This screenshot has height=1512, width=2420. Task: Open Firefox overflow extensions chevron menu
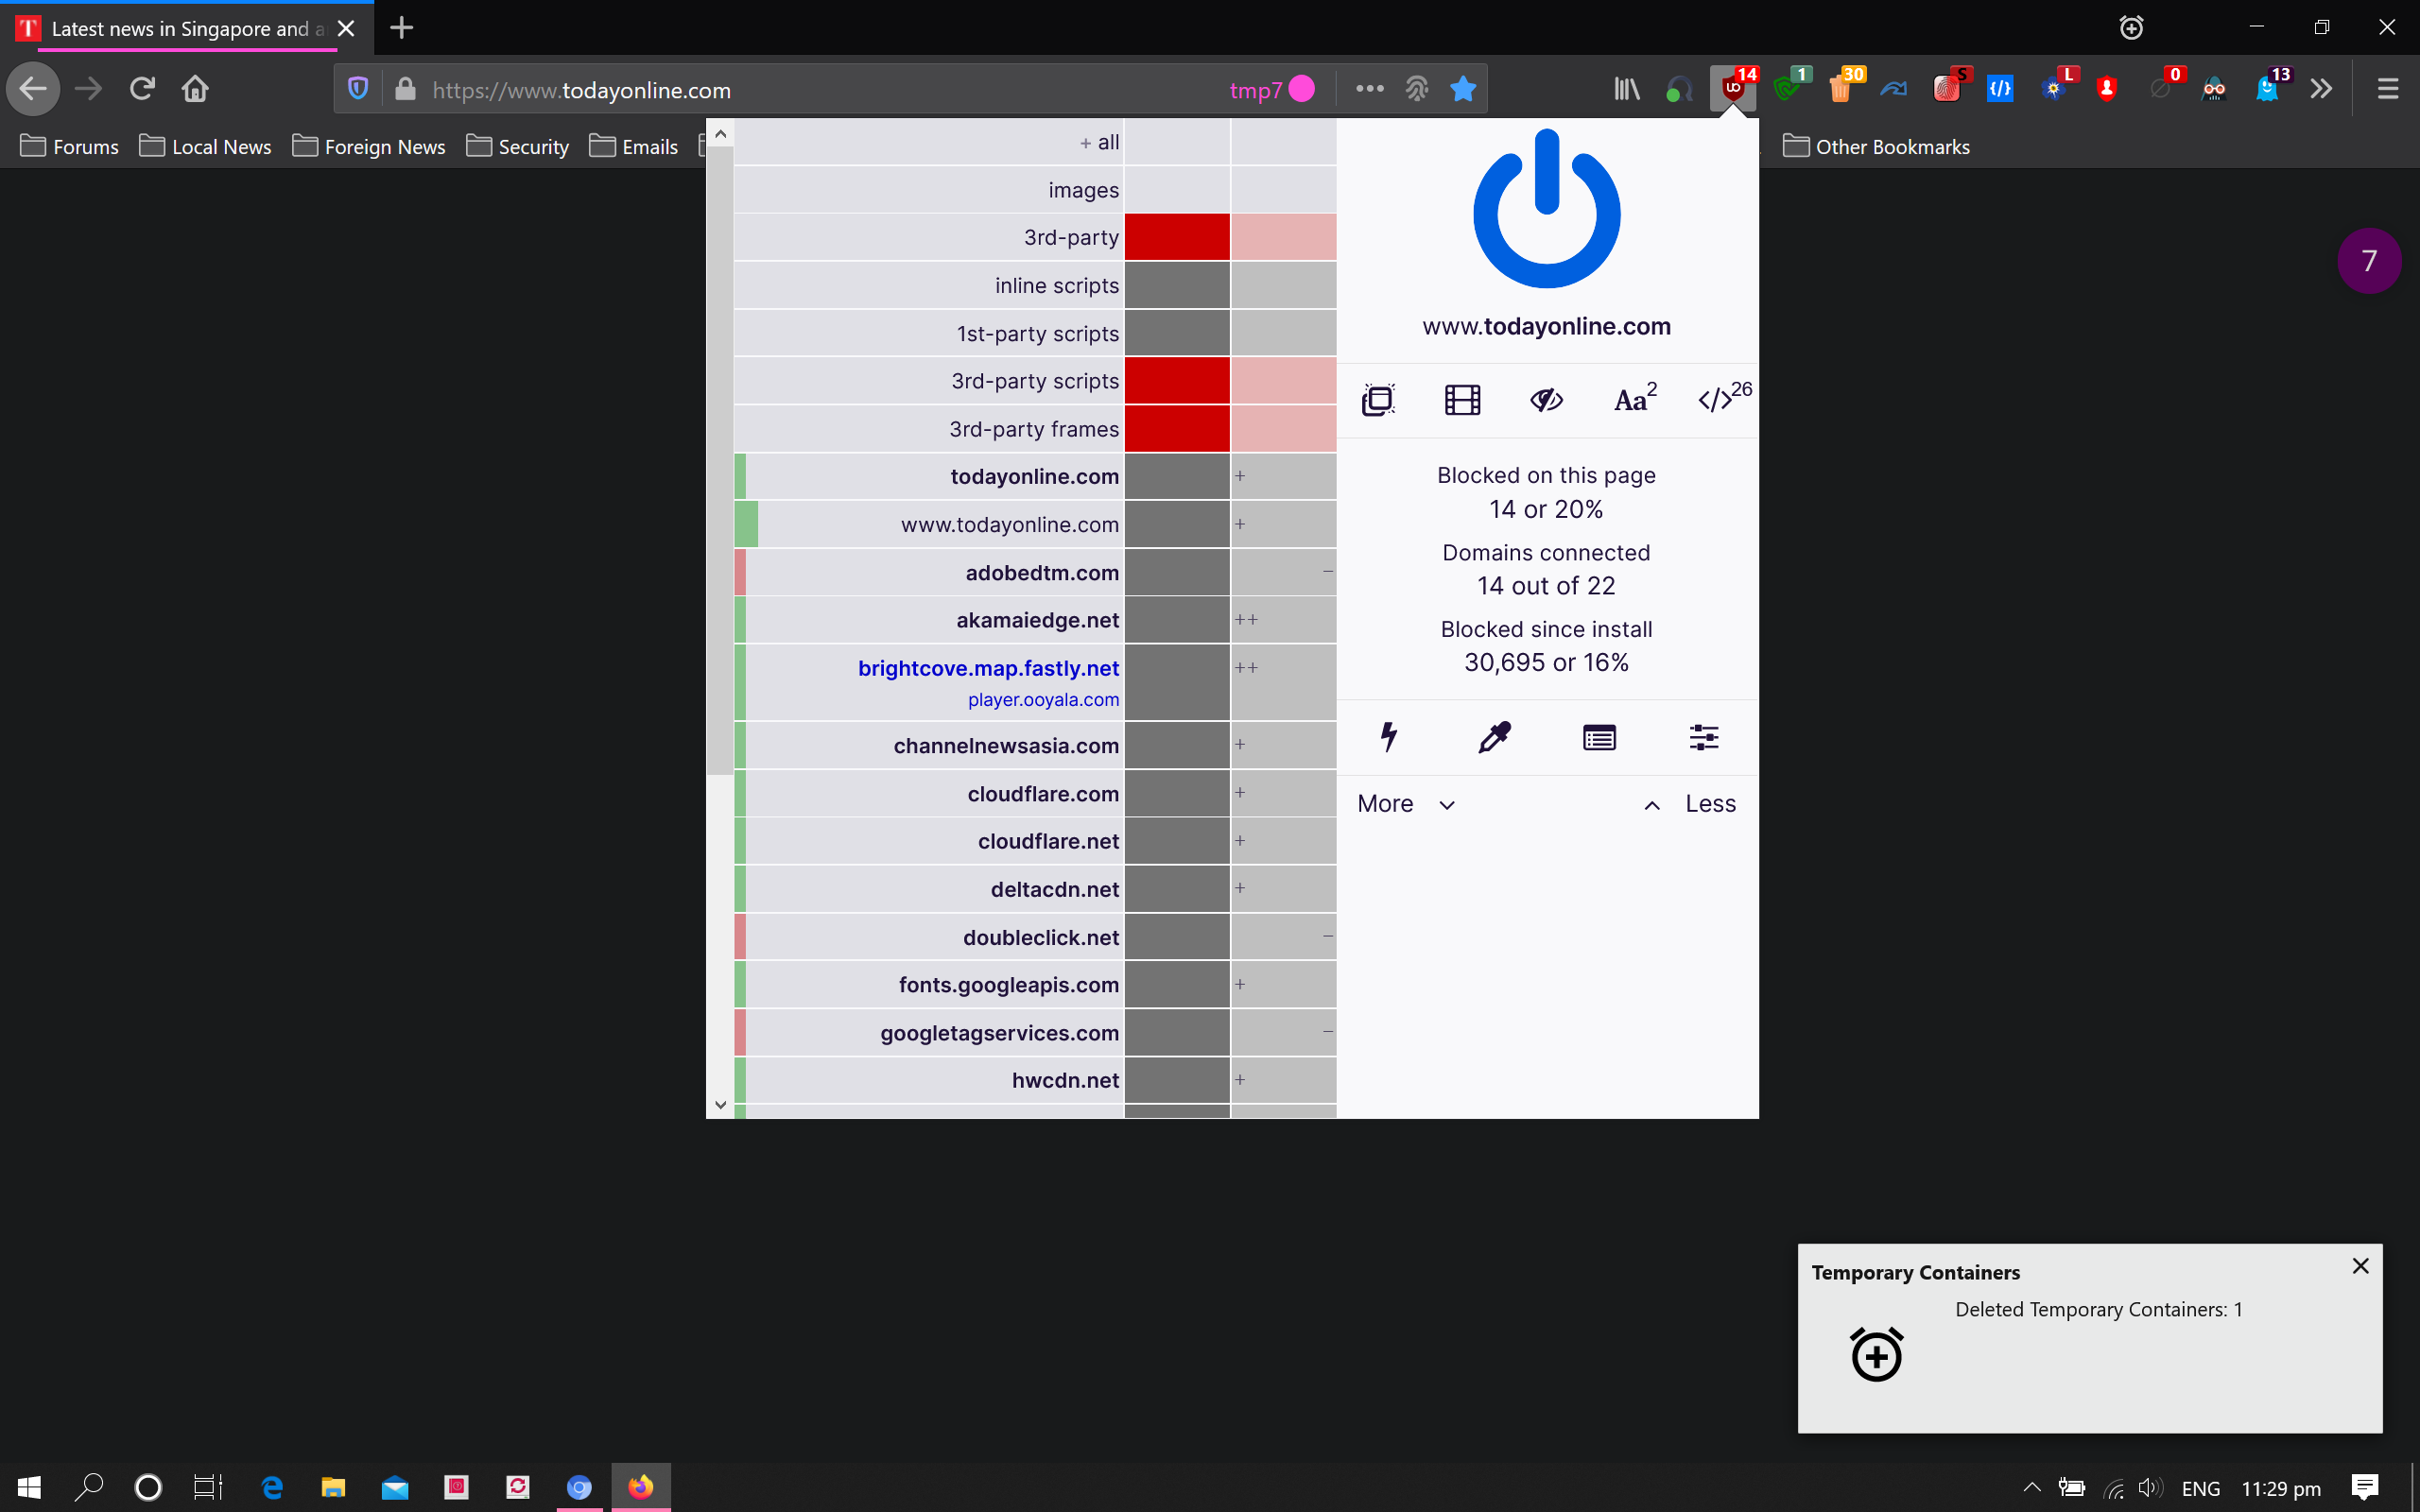[2320, 89]
